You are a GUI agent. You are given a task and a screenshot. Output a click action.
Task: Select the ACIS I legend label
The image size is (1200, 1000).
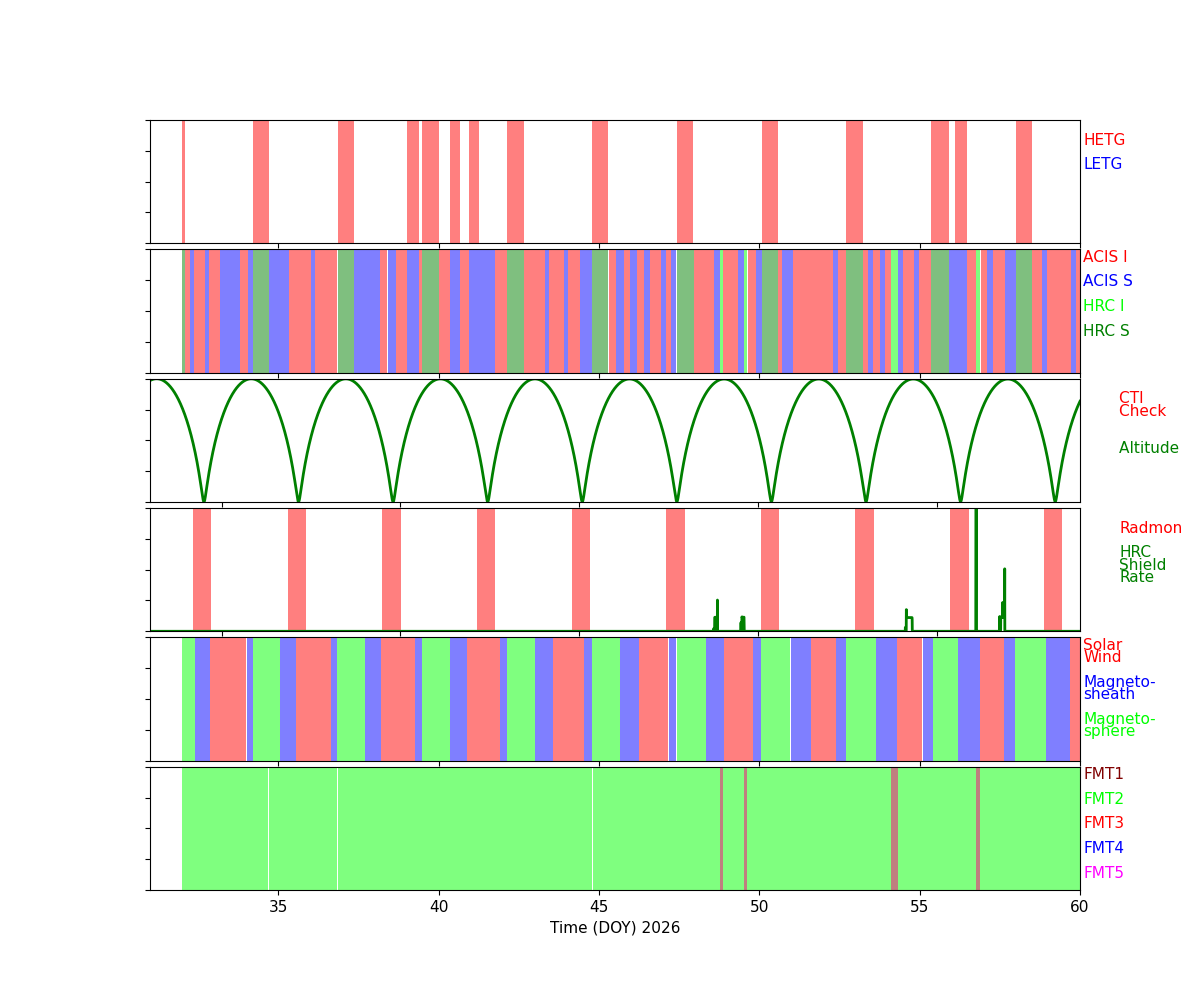coord(1104,257)
